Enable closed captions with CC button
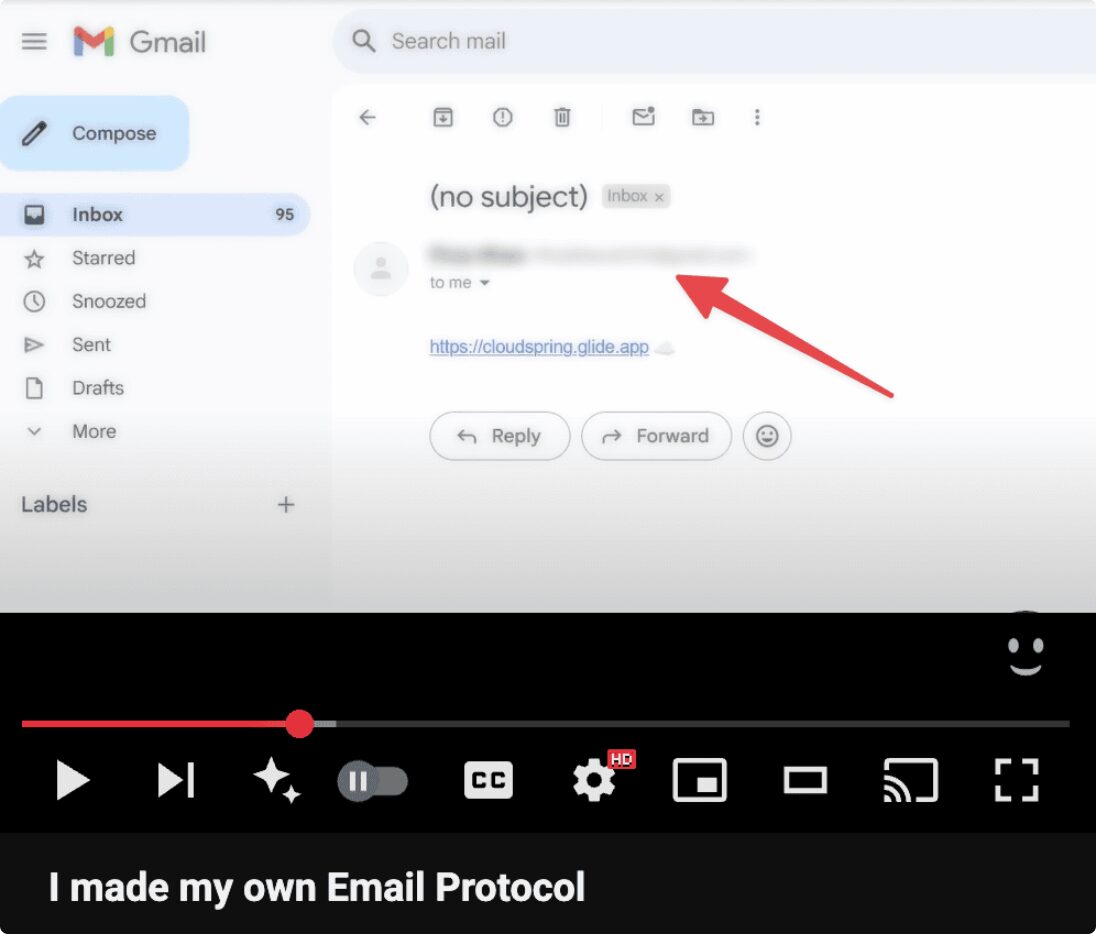1096x934 pixels. tap(488, 780)
